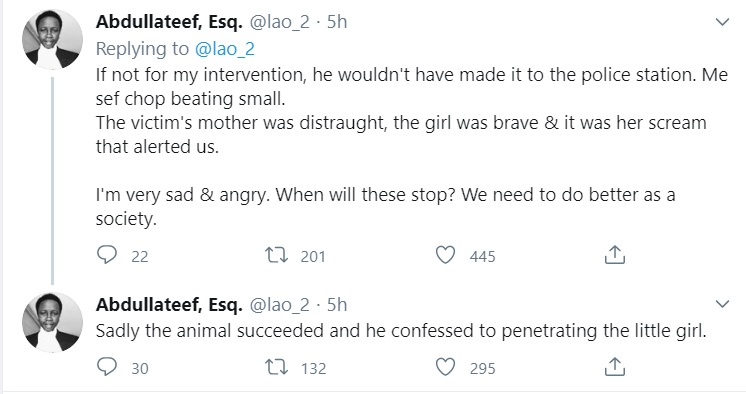Screen dimensions: 746x394
Task: Open the second tweet's 5h timestamp
Action: 337,305
